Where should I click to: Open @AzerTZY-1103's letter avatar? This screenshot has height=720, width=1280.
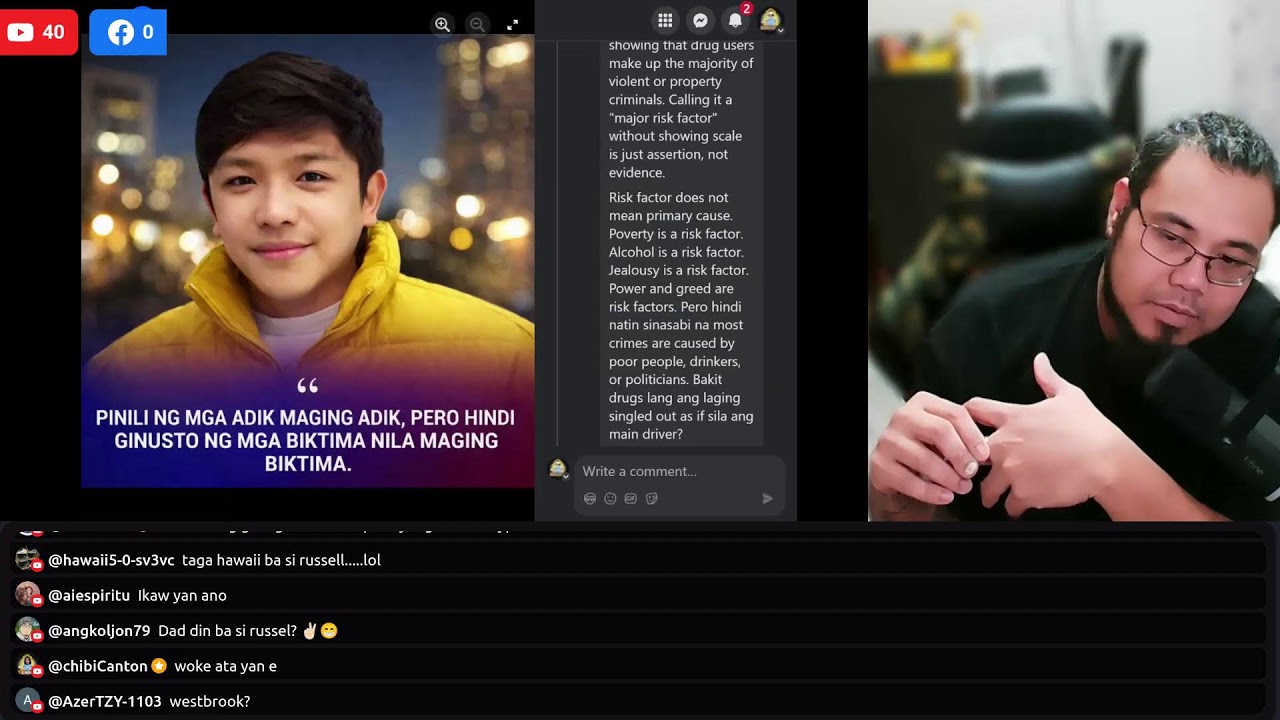[28, 701]
